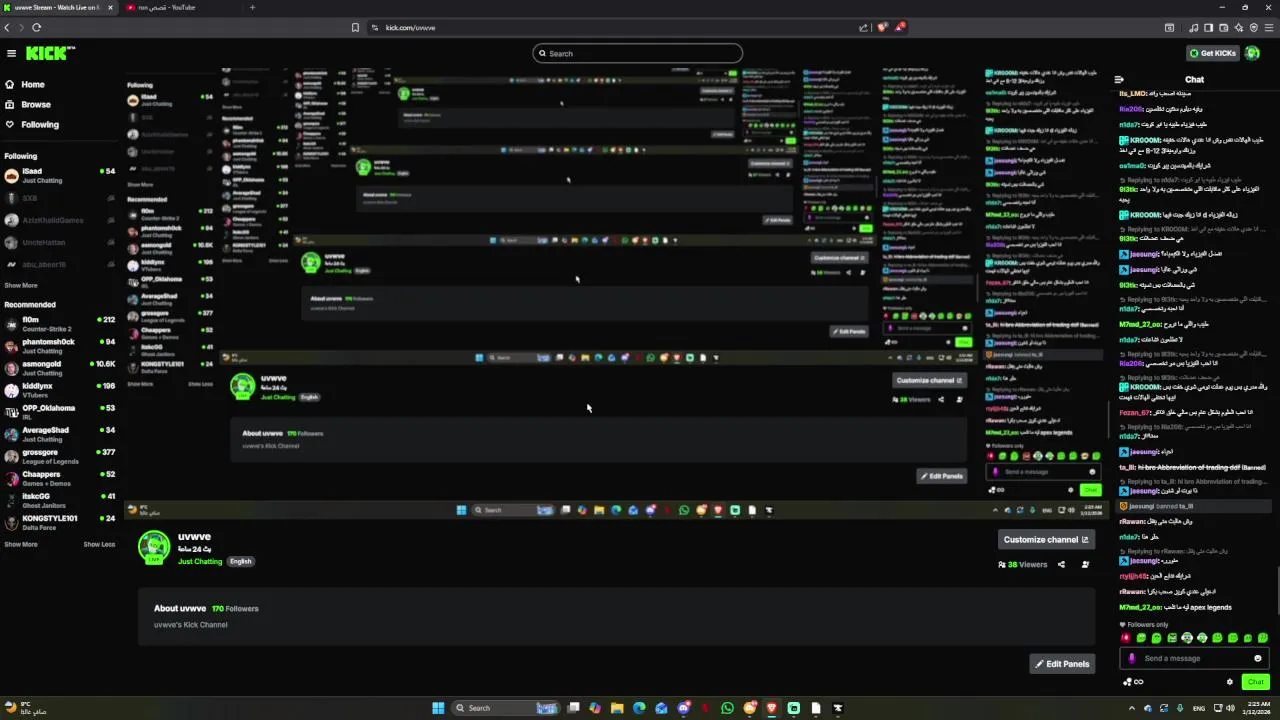The image size is (1280, 720).
Task: Open recommended channel AverageShad
Action: coord(60,434)
